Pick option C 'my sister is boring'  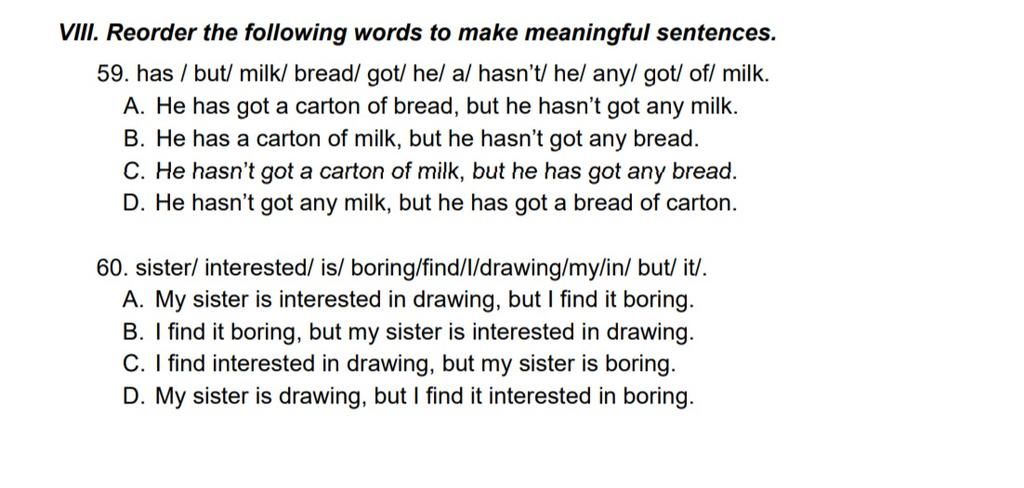399,364
